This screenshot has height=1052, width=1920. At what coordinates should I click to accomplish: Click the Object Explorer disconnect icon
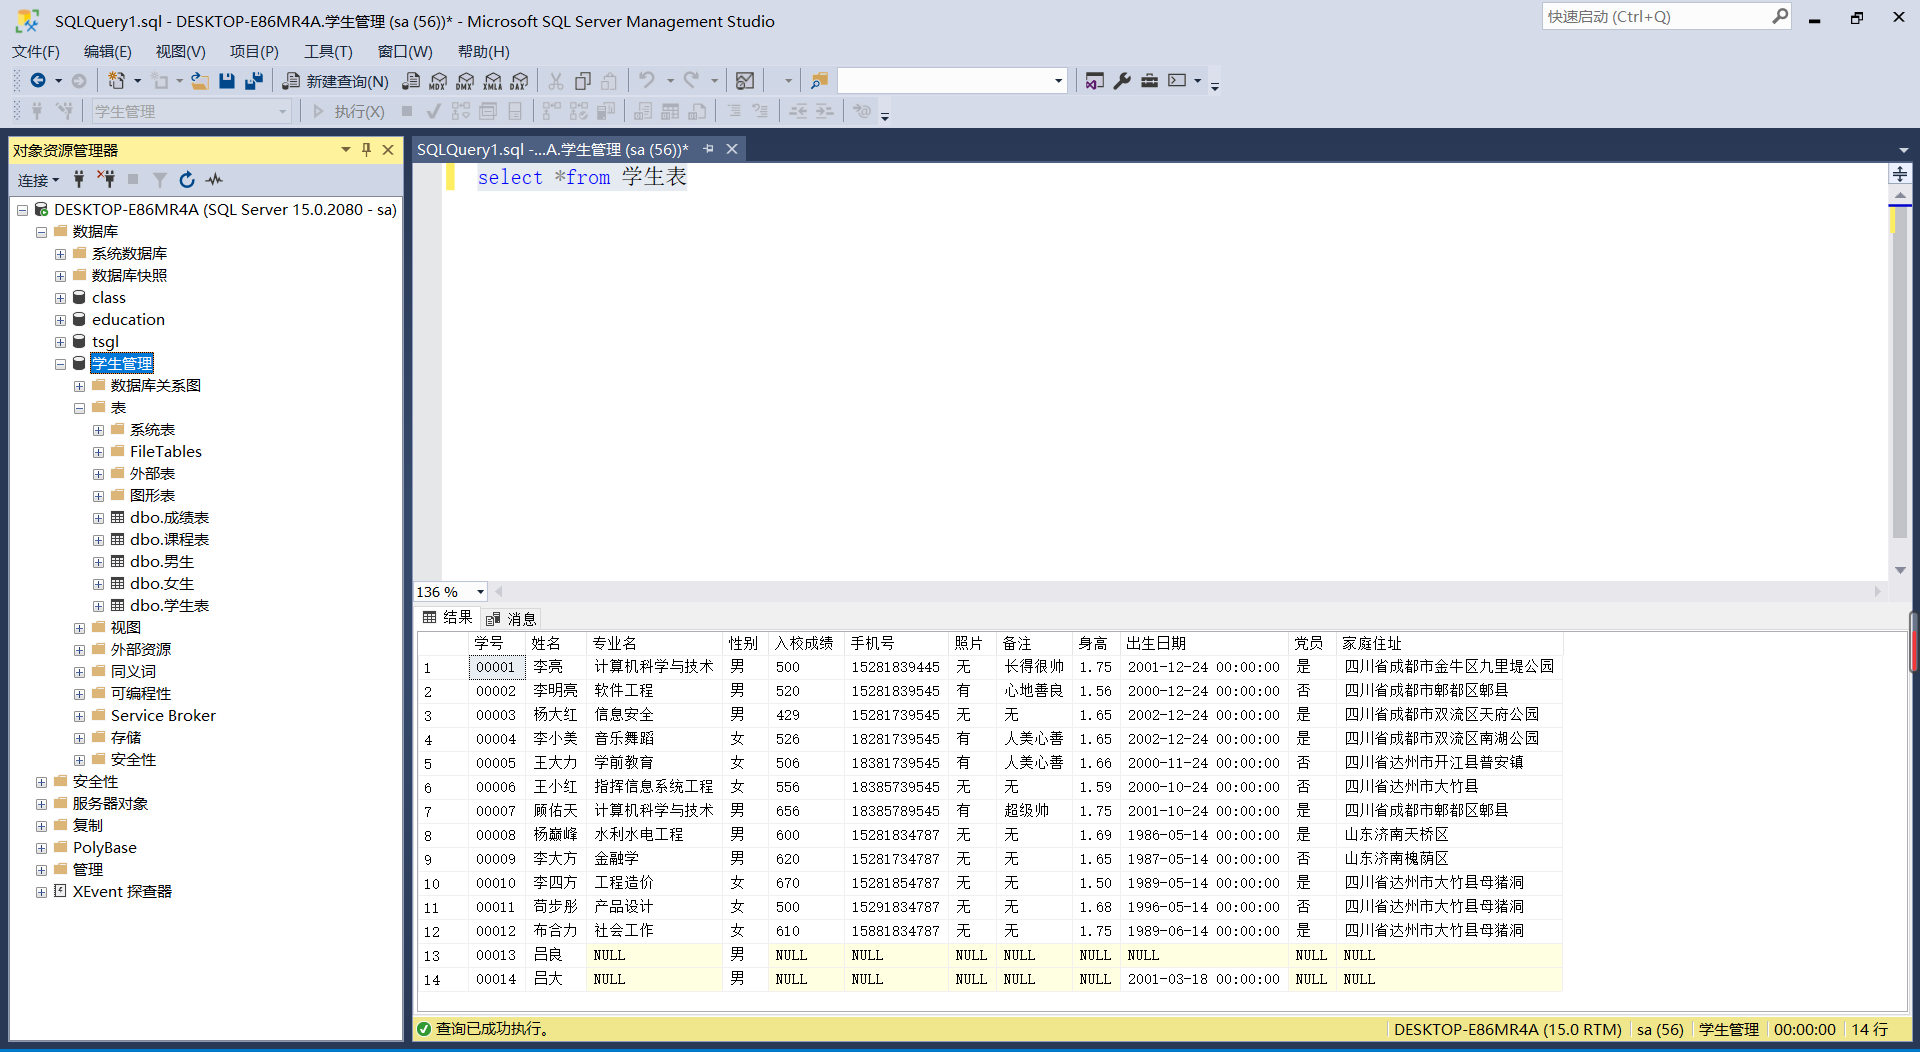tap(106, 180)
